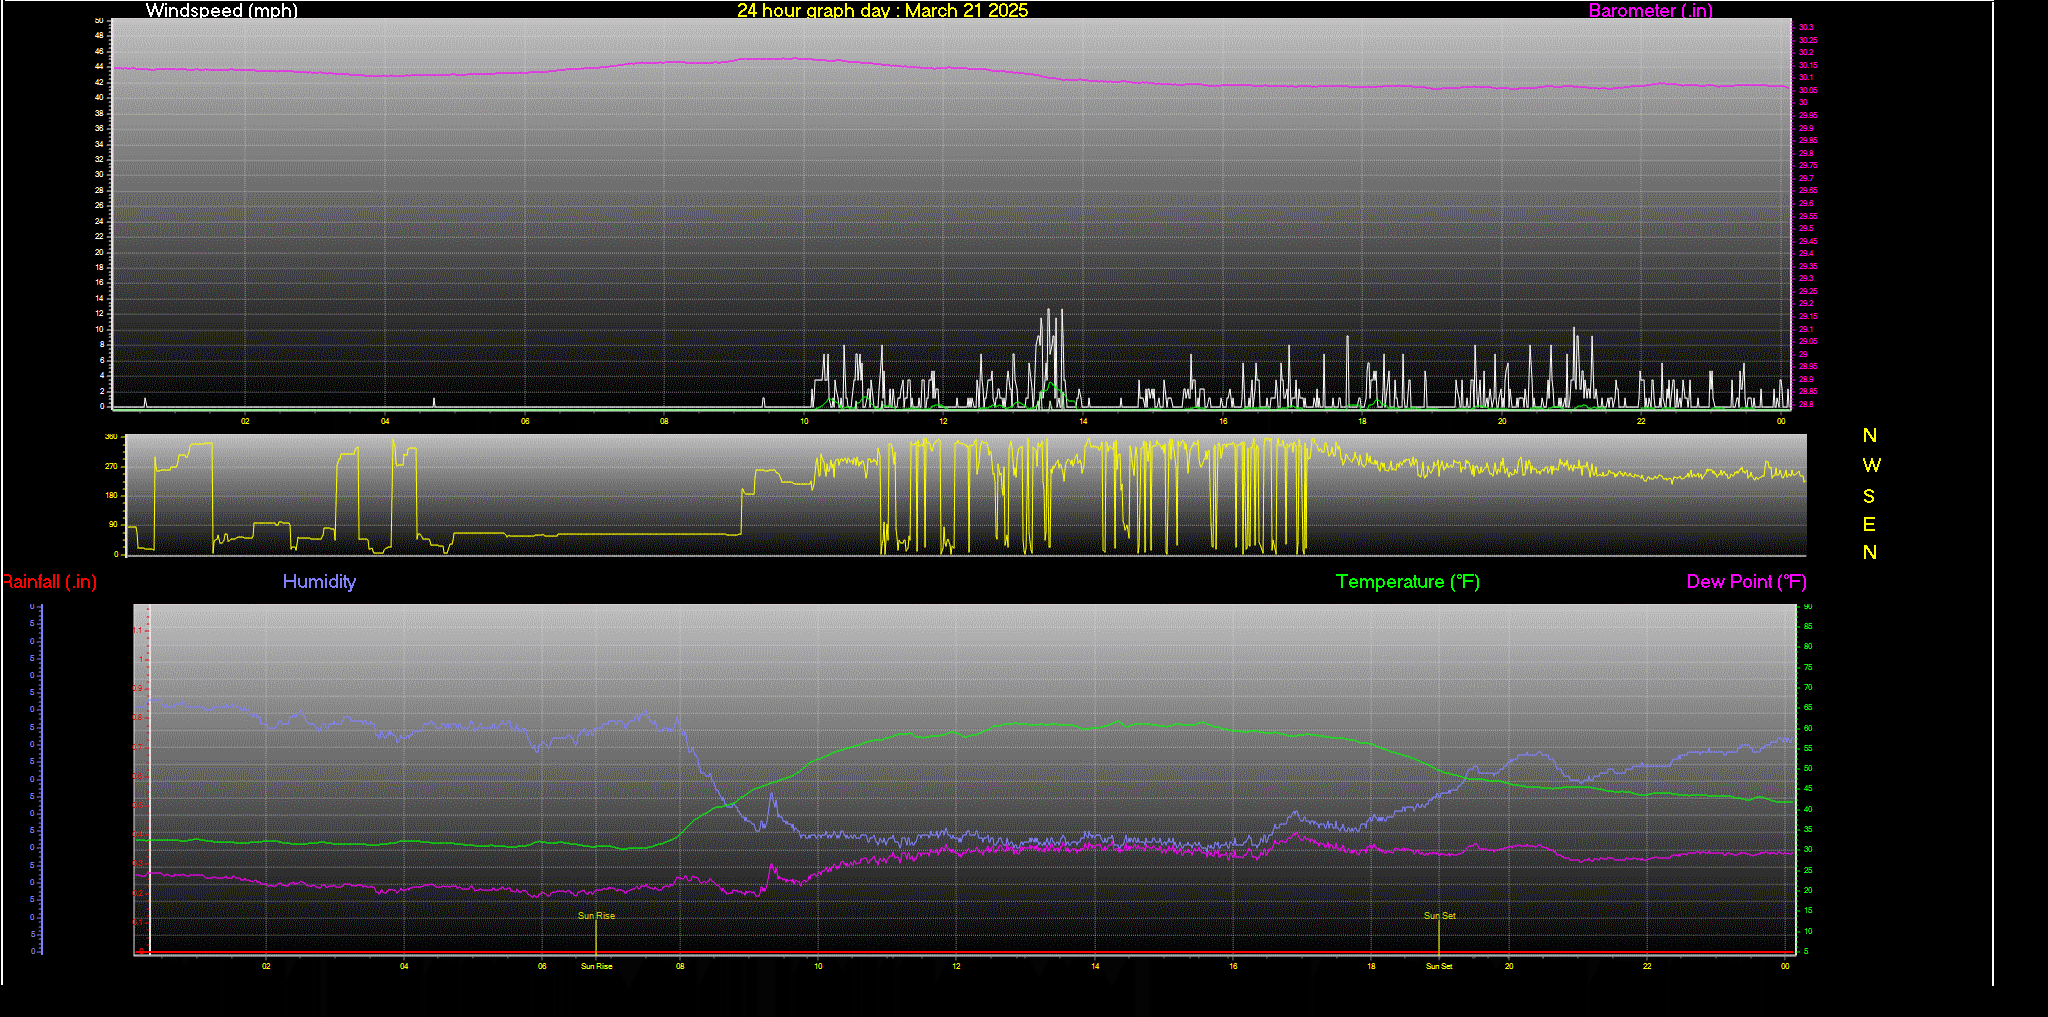Click hour 06 on the windspeed chart axis
The image size is (2048, 1017).
[525, 421]
